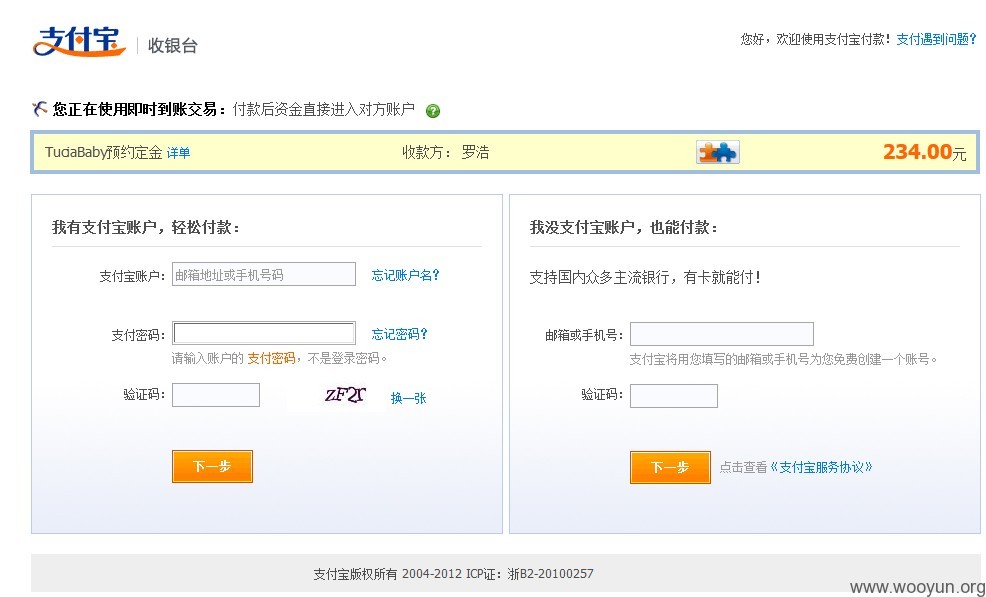Click the 我没支付宝账户,也能付款 heading
This screenshot has width=986, height=597.
[624, 227]
